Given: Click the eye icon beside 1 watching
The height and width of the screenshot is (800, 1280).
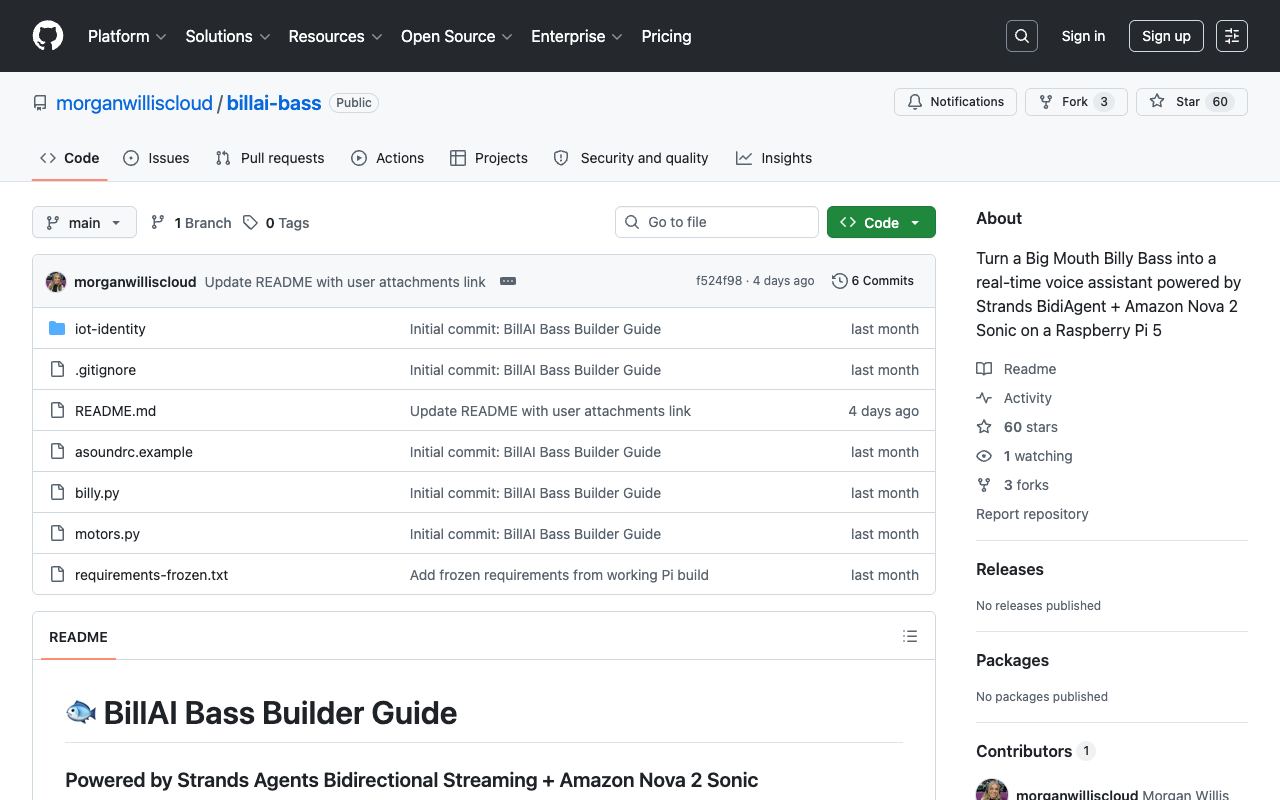Looking at the screenshot, I should 984,456.
